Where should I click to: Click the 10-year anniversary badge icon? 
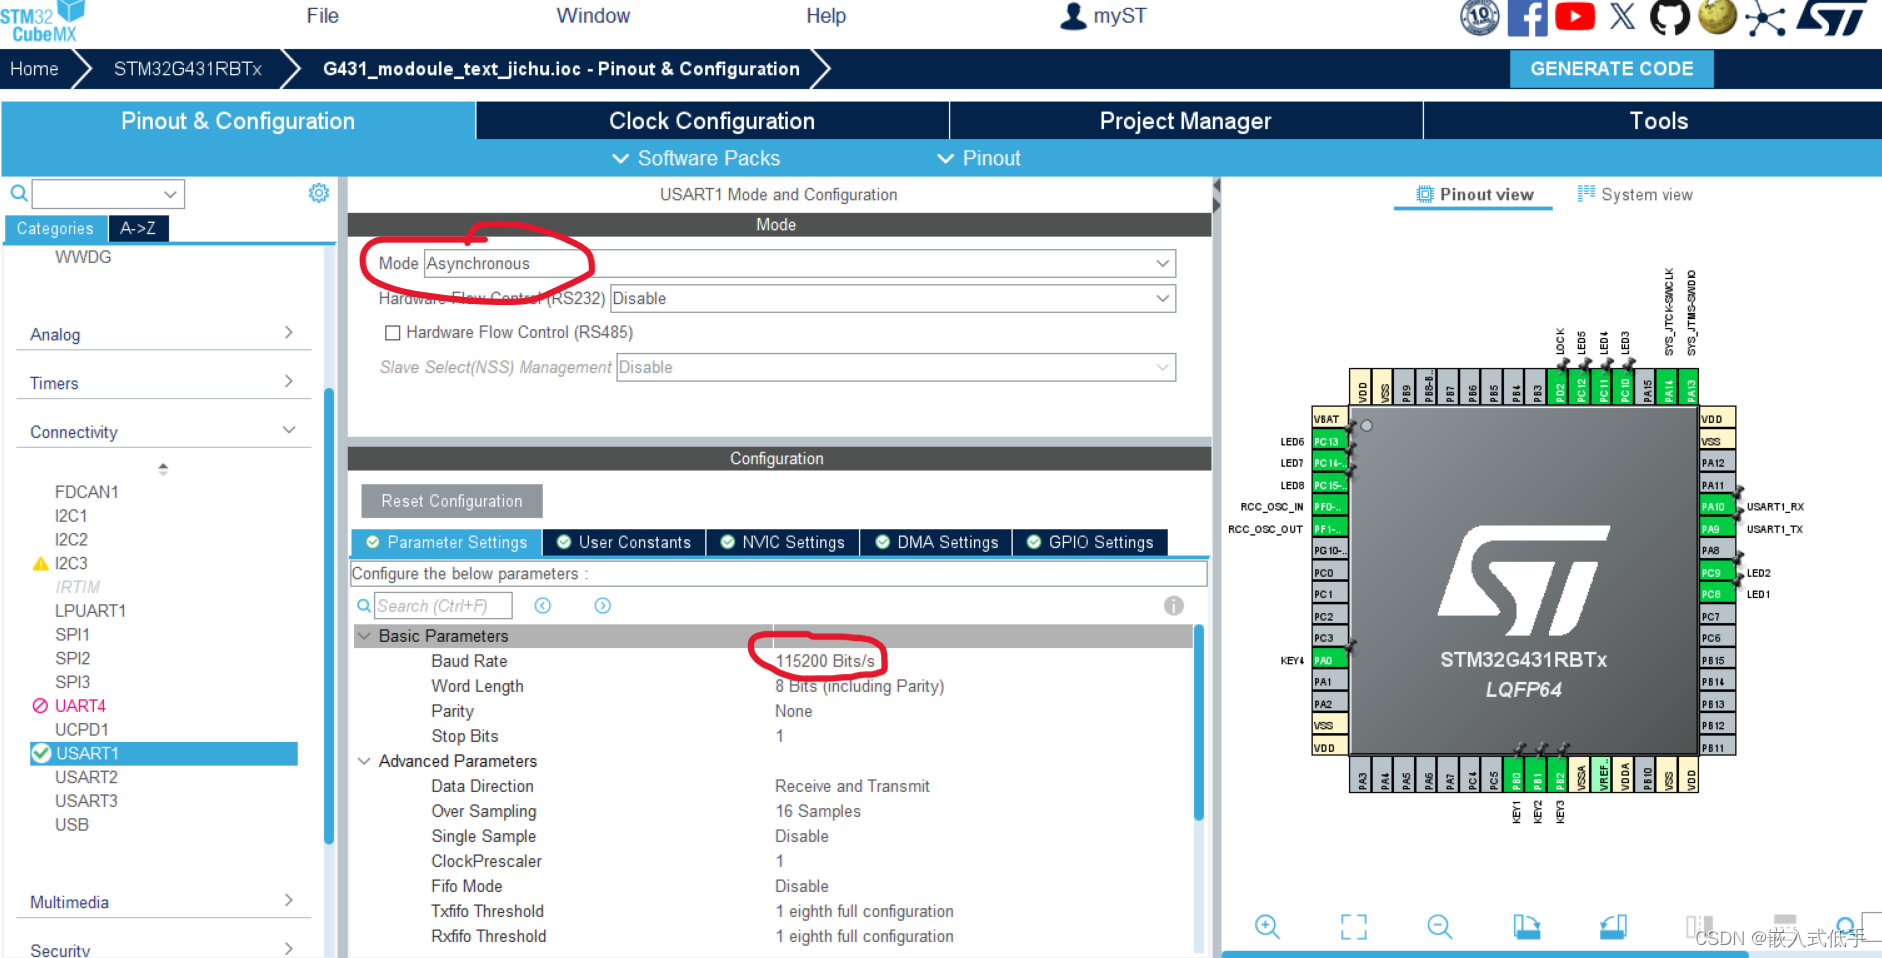click(1480, 17)
